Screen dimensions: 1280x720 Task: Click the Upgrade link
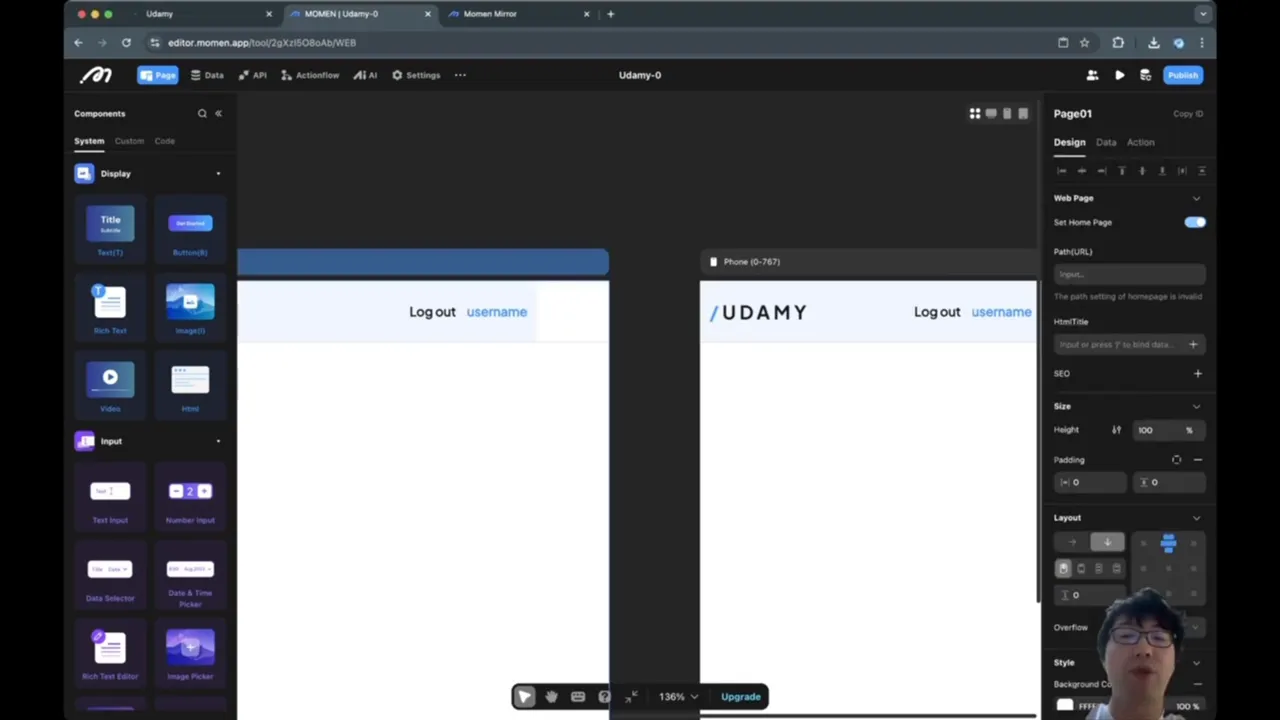pyautogui.click(x=741, y=697)
